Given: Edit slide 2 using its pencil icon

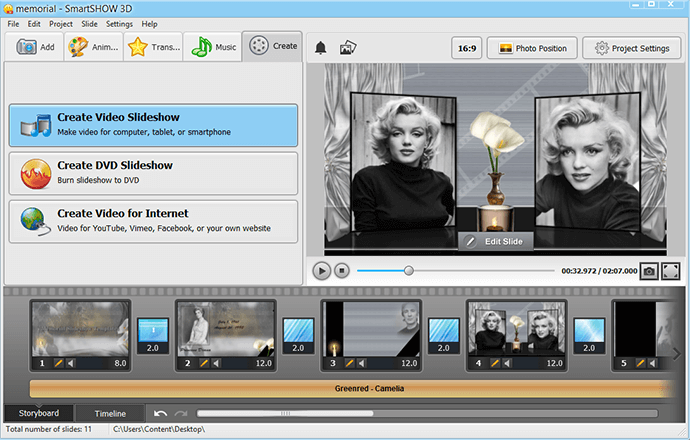Looking at the screenshot, I should tap(204, 363).
